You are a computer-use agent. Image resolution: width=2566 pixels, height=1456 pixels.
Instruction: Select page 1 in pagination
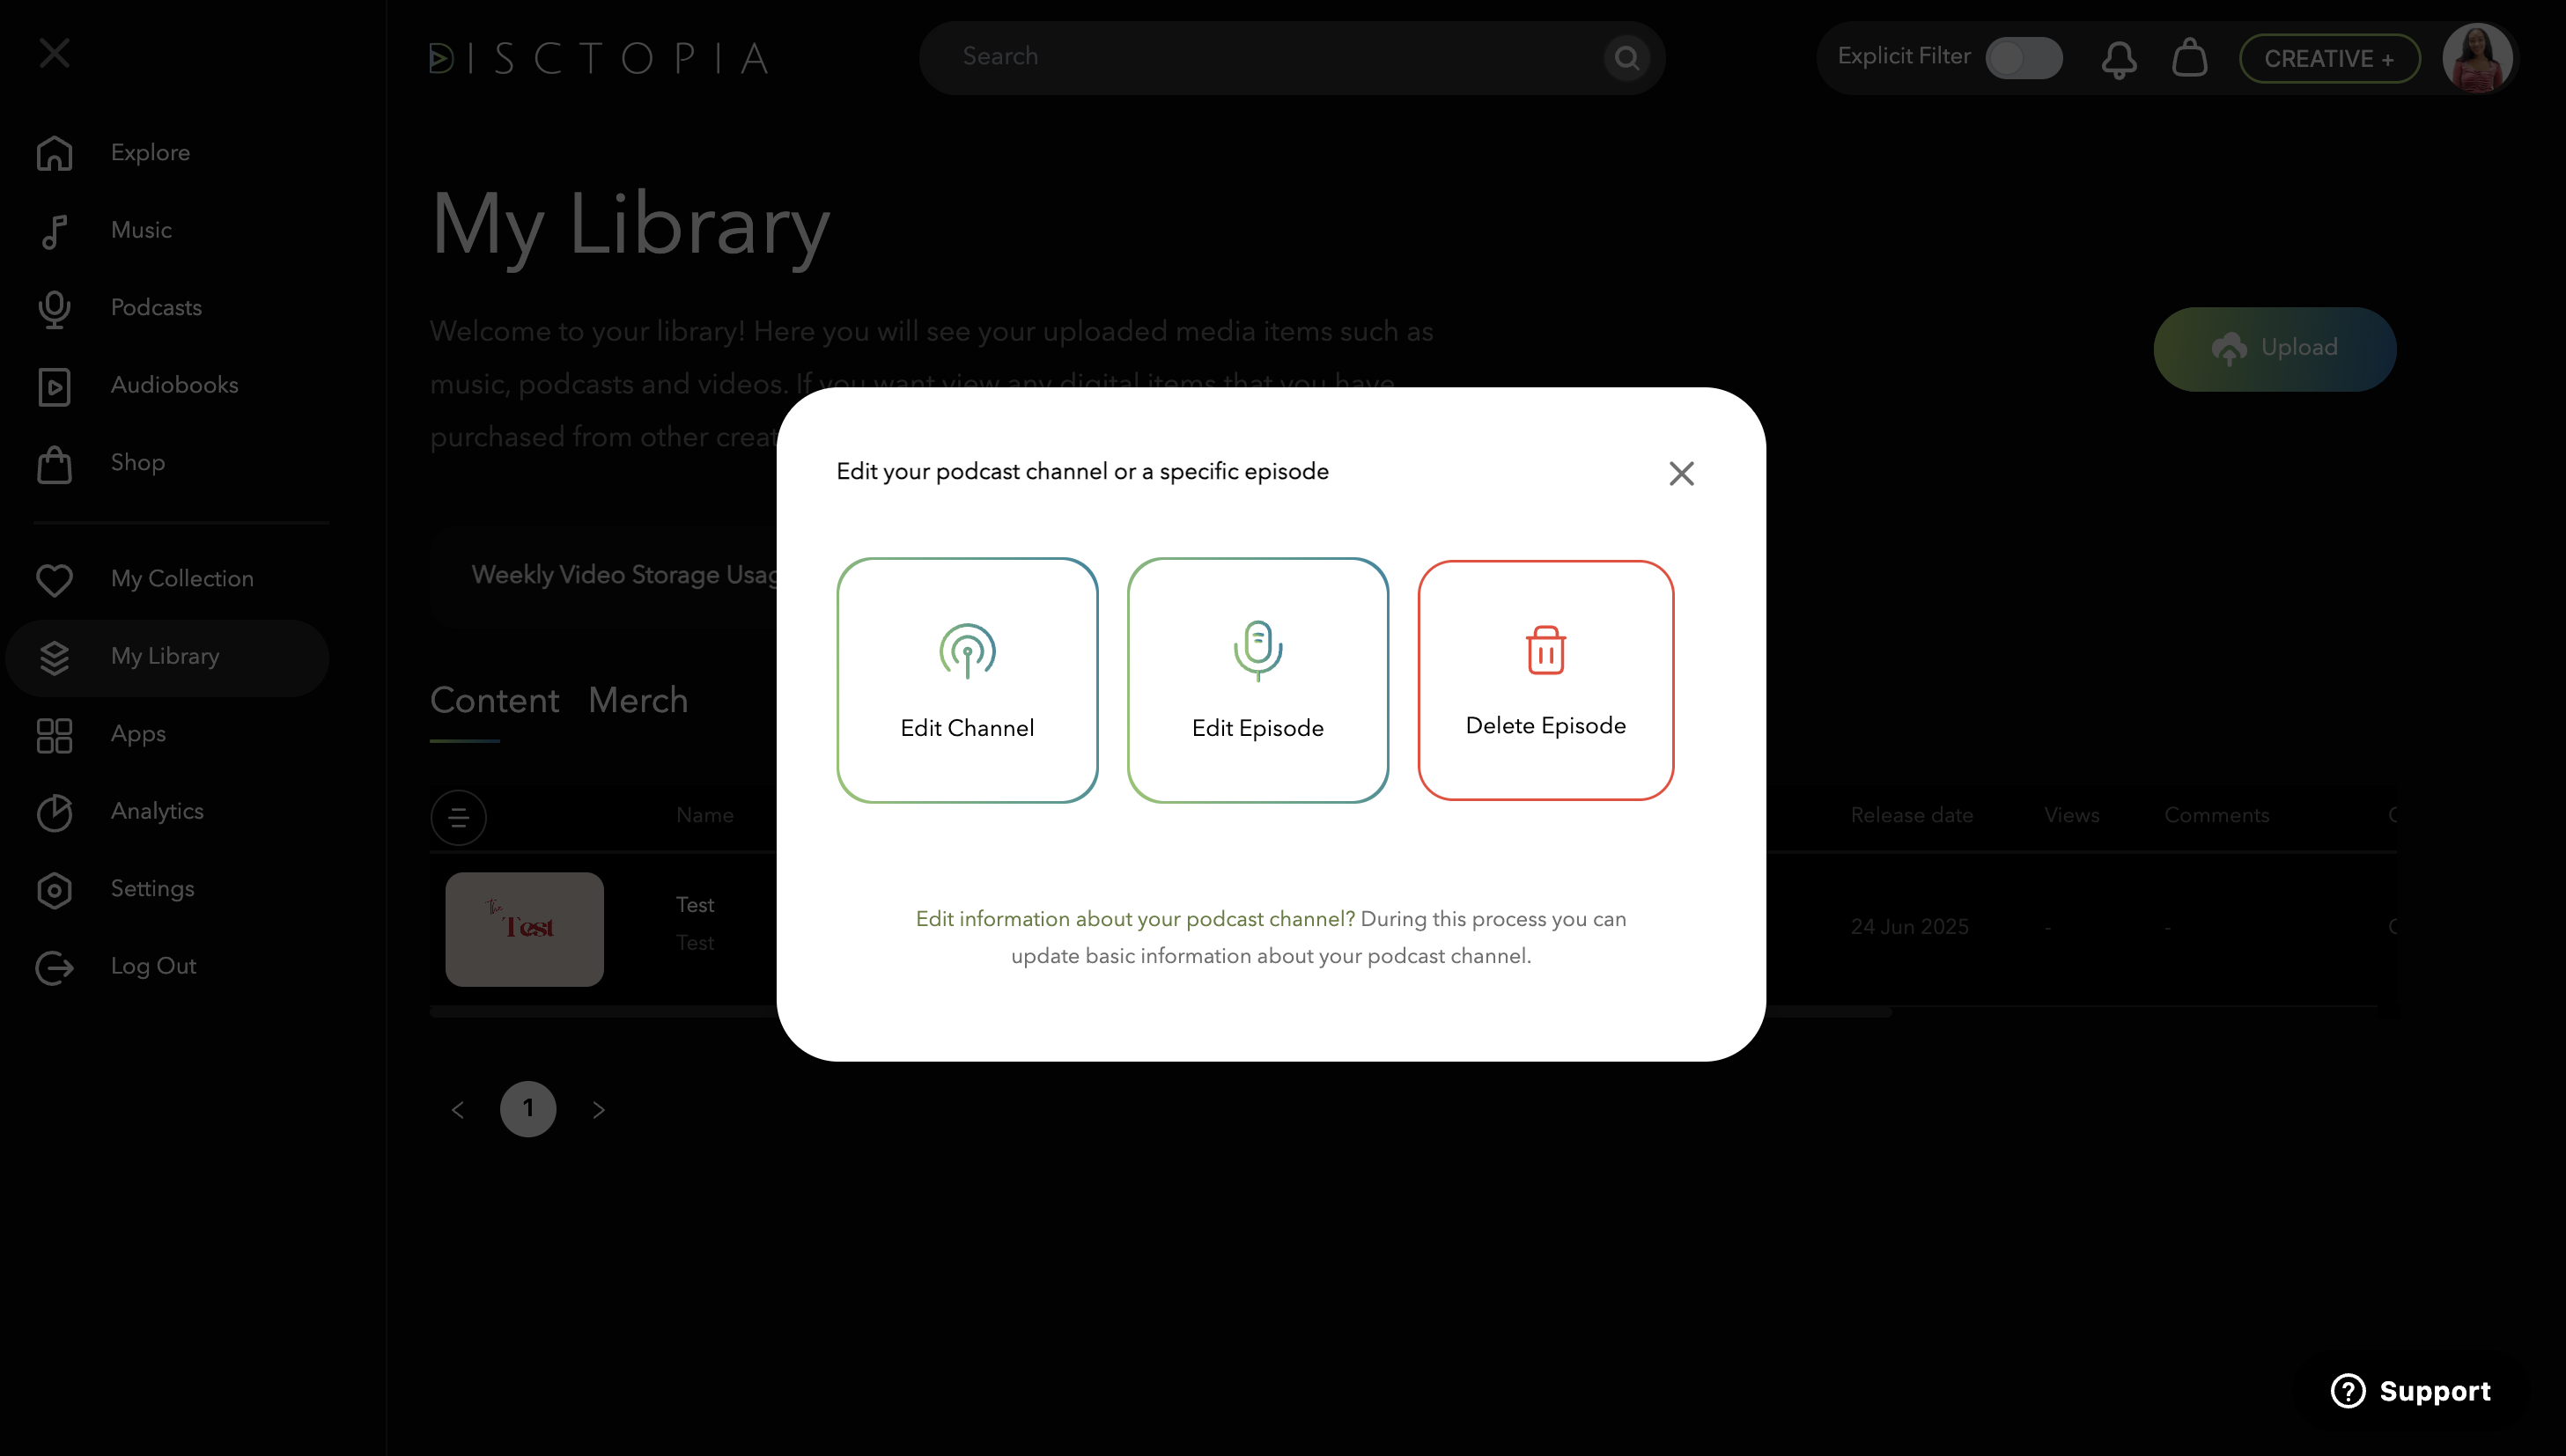point(527,1109)
